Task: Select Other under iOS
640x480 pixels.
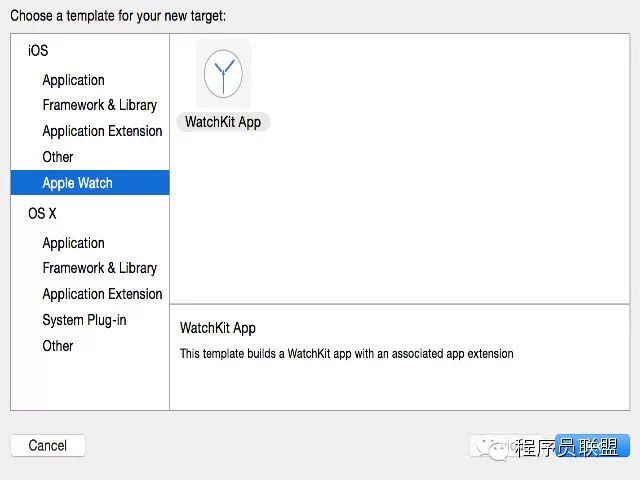Action: pyautogui.click(x=58, y=157)
